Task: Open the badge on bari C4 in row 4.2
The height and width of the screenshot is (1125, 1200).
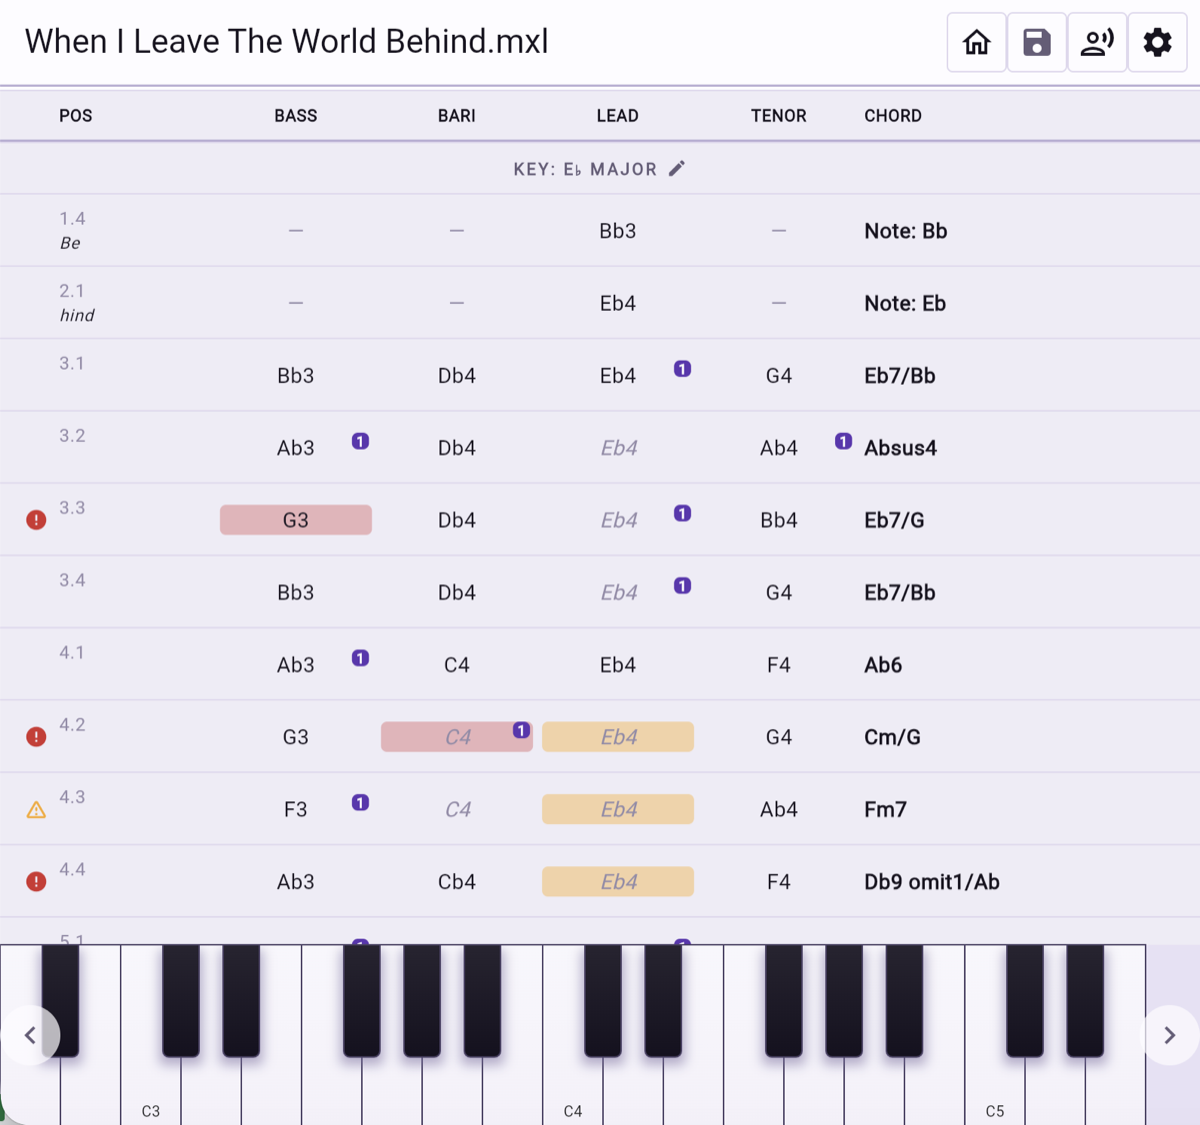Action: point(521,730)
